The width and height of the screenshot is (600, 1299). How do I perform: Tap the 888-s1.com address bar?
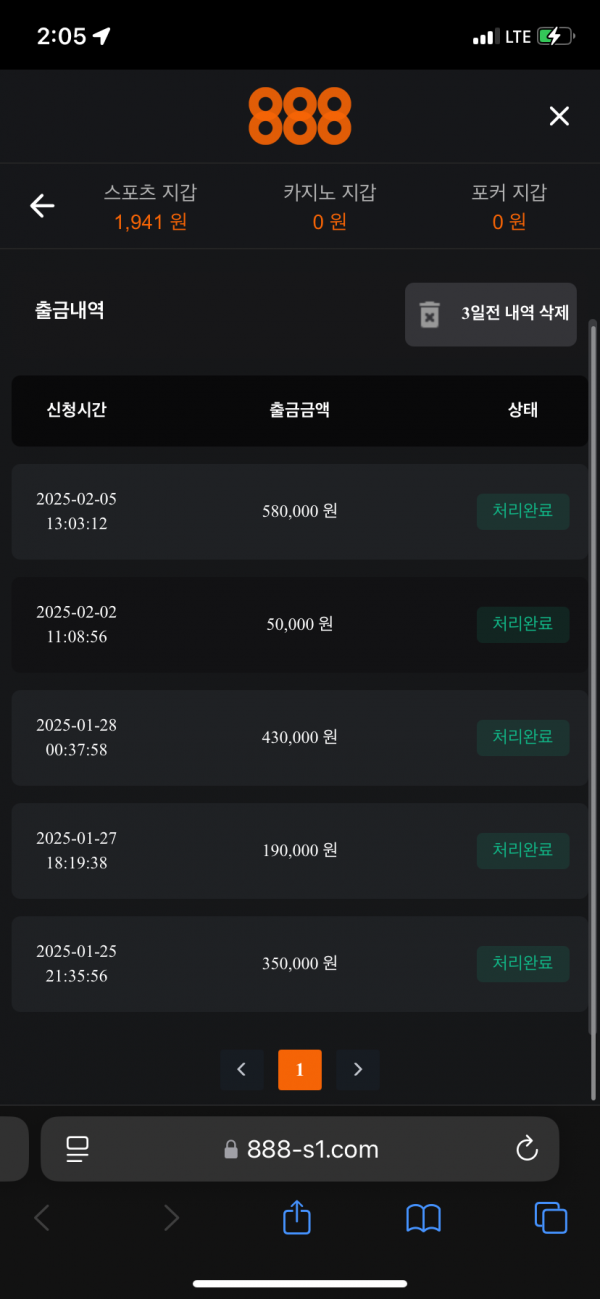(x=312, y=1149)
